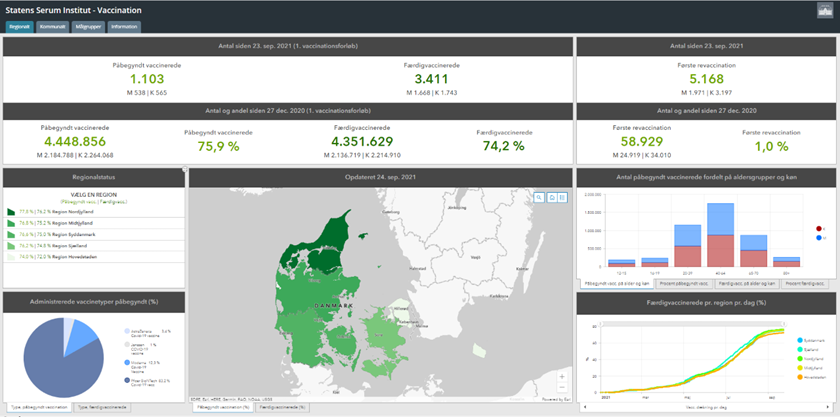Open the Information tab
Viewport: 840px width, 417px height.
coord(124,27)
